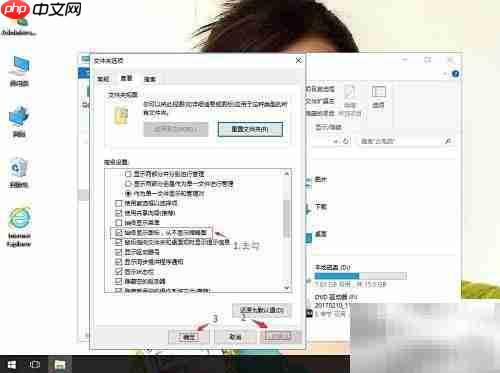
Task: Click the up arrow of advanced settings scrollbar
Action: 287,173
